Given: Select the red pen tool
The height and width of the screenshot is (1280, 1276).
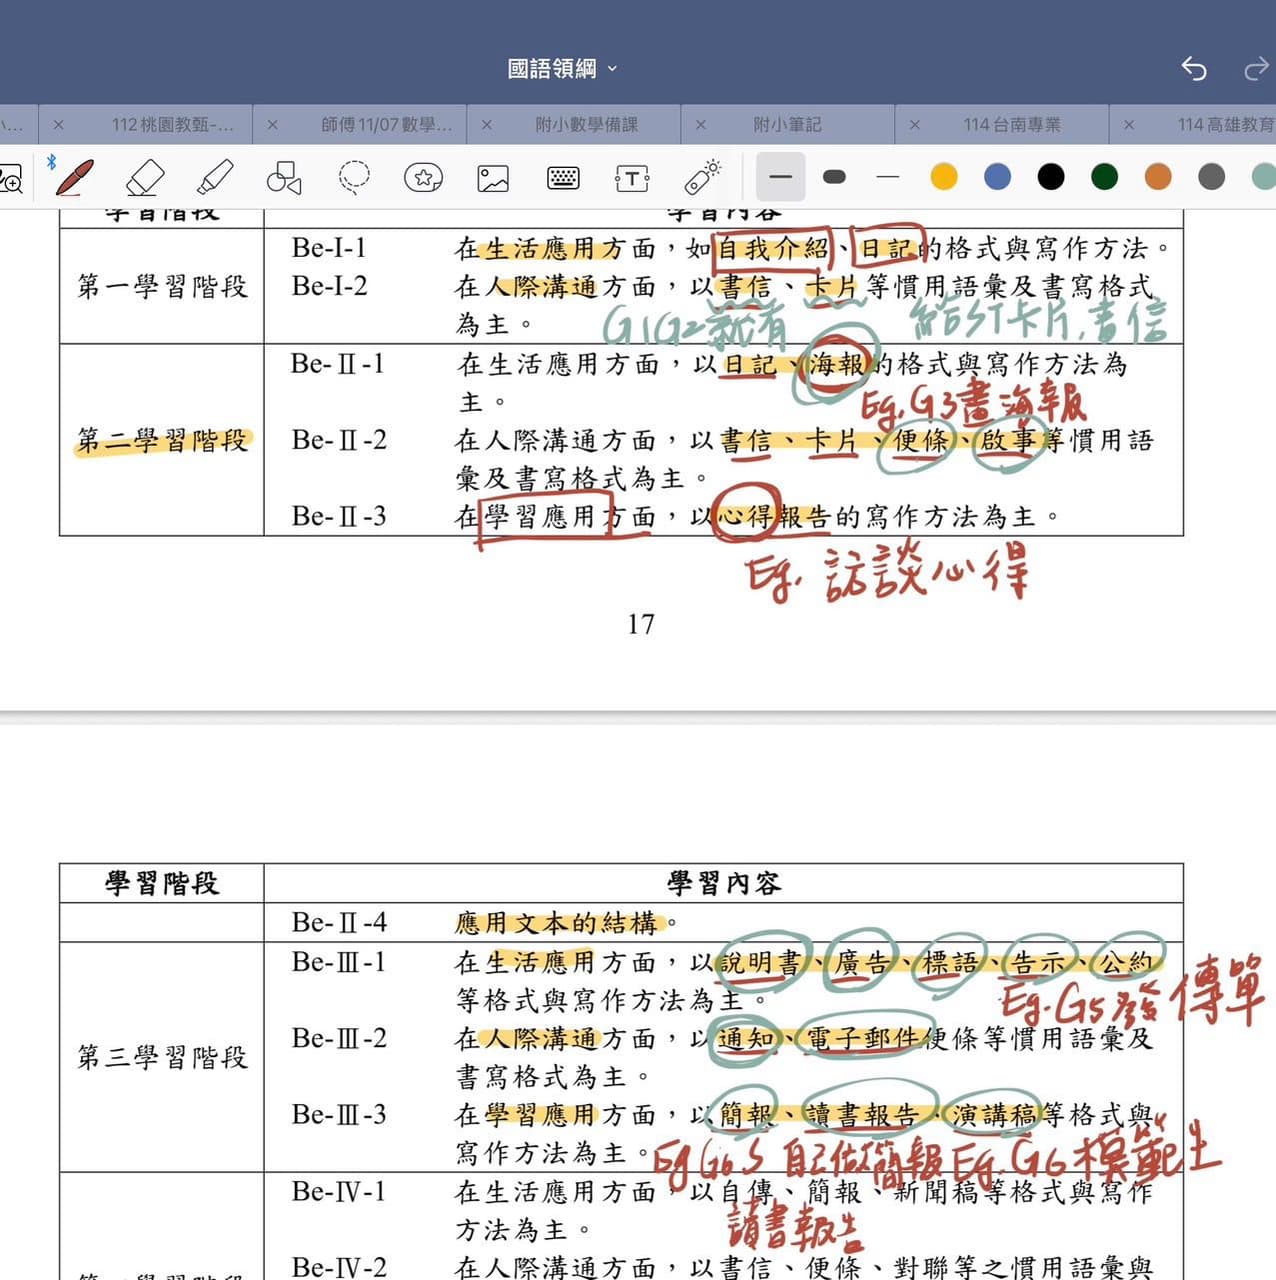Looking at the screenshot, I should (75, 177).
